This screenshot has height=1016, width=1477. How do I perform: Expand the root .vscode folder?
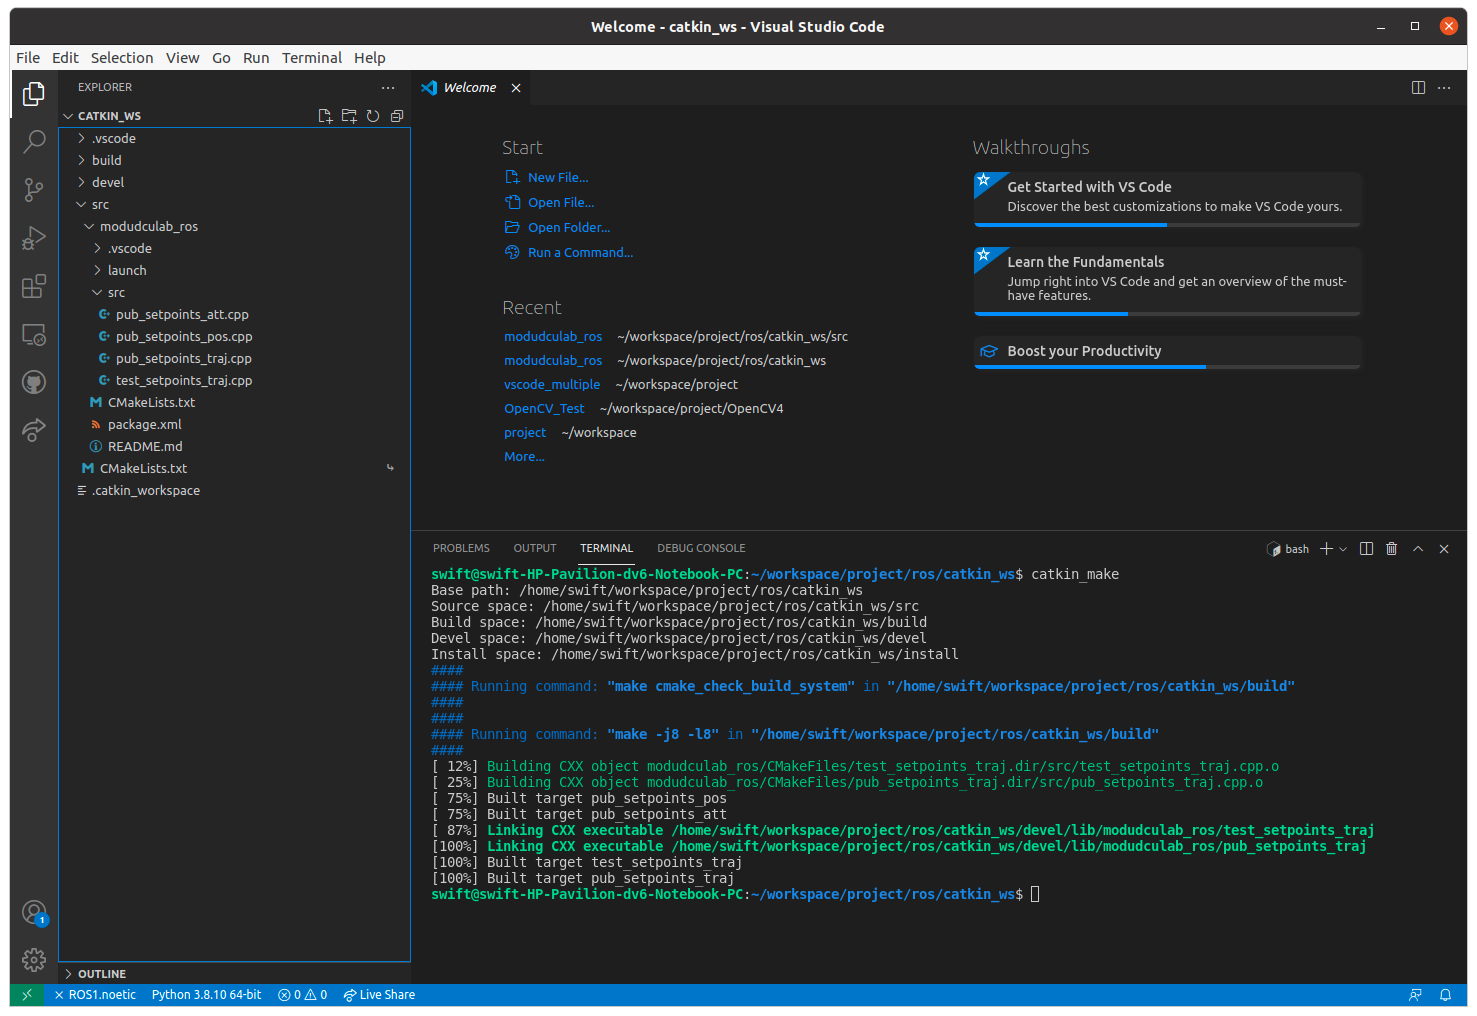234,138
